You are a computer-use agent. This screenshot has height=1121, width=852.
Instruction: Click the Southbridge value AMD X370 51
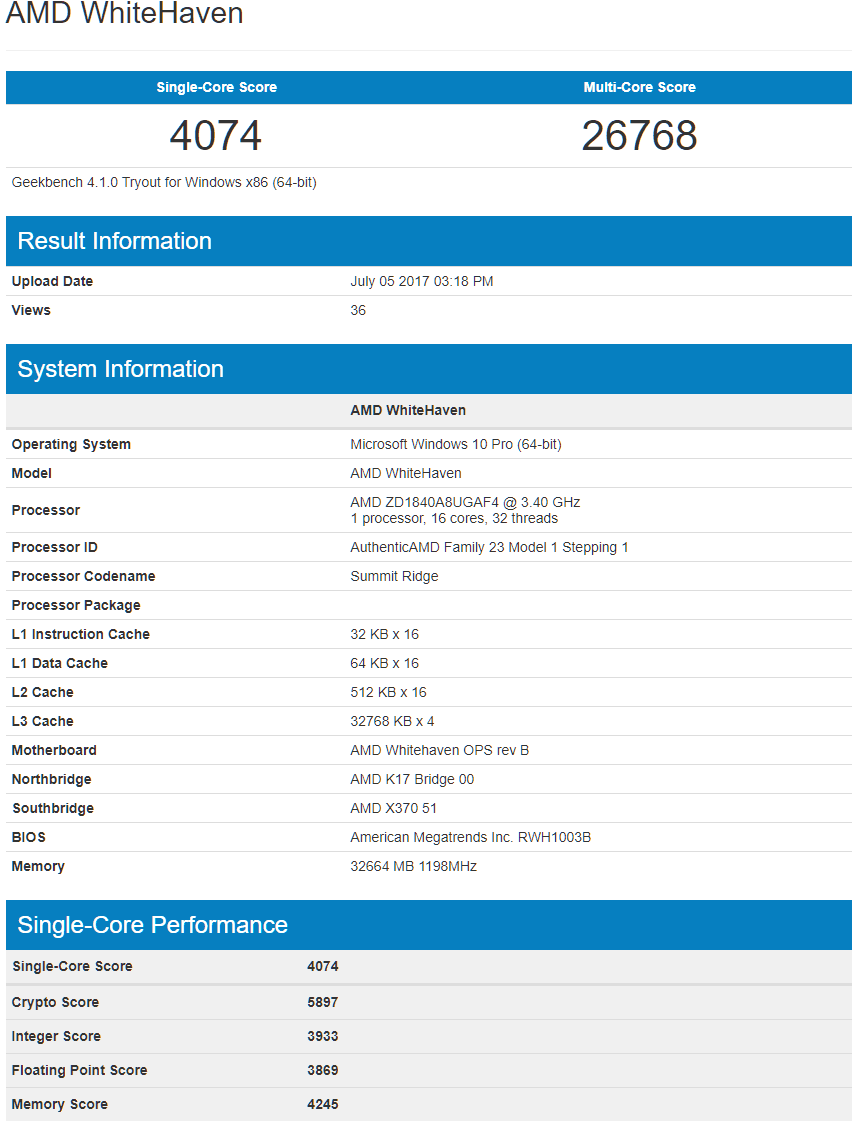393,808
